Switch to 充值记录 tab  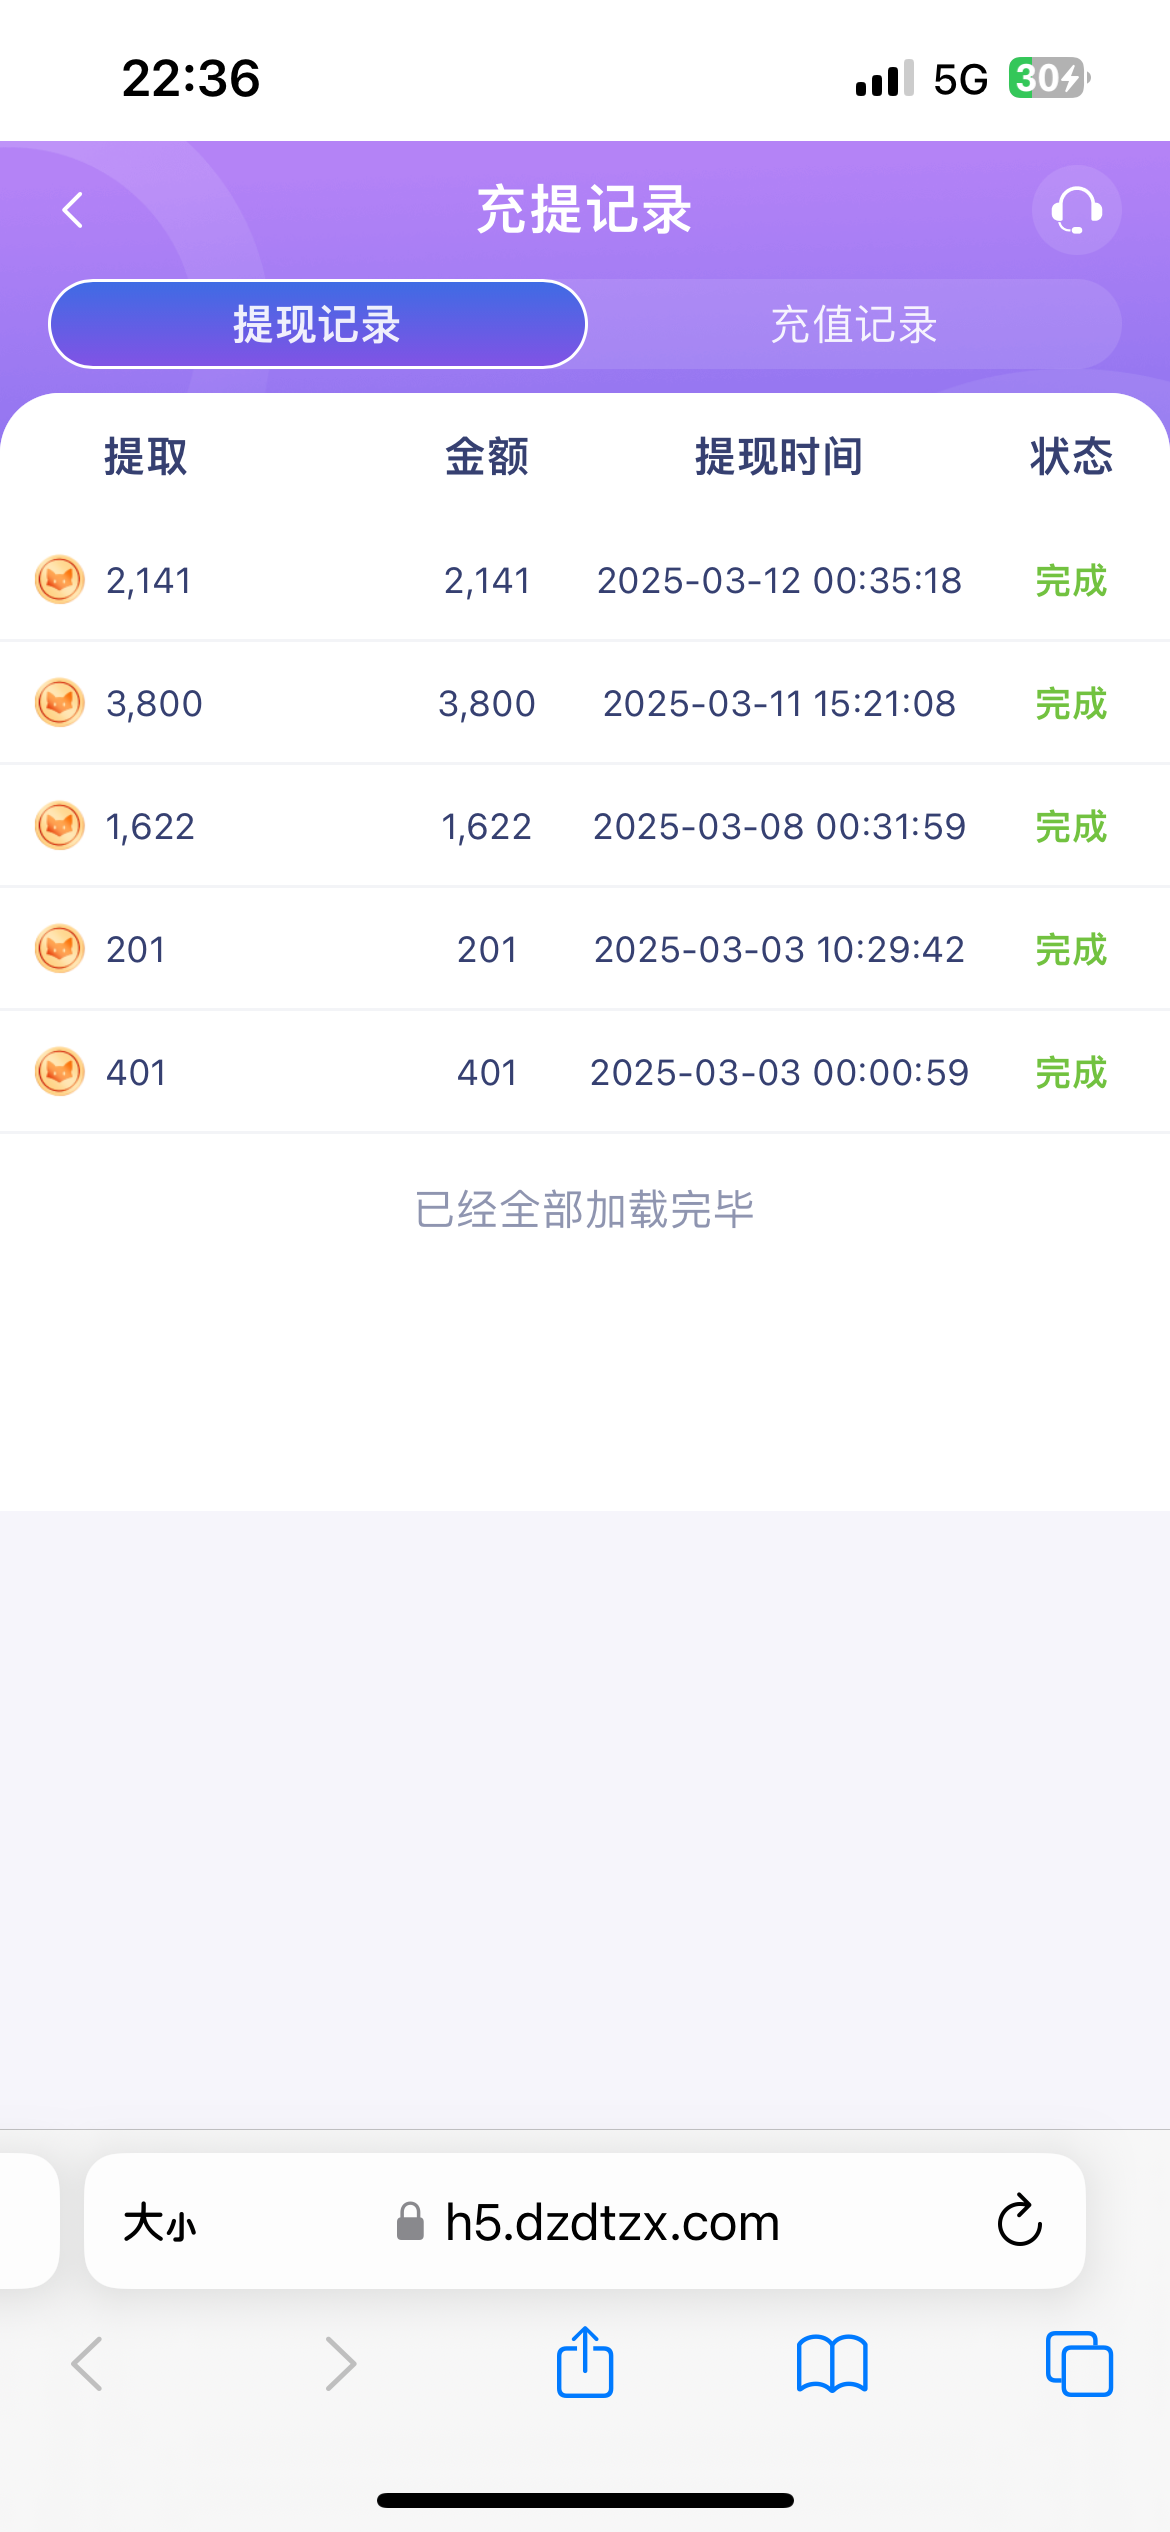pyautogui.click(x=854, y=324)
